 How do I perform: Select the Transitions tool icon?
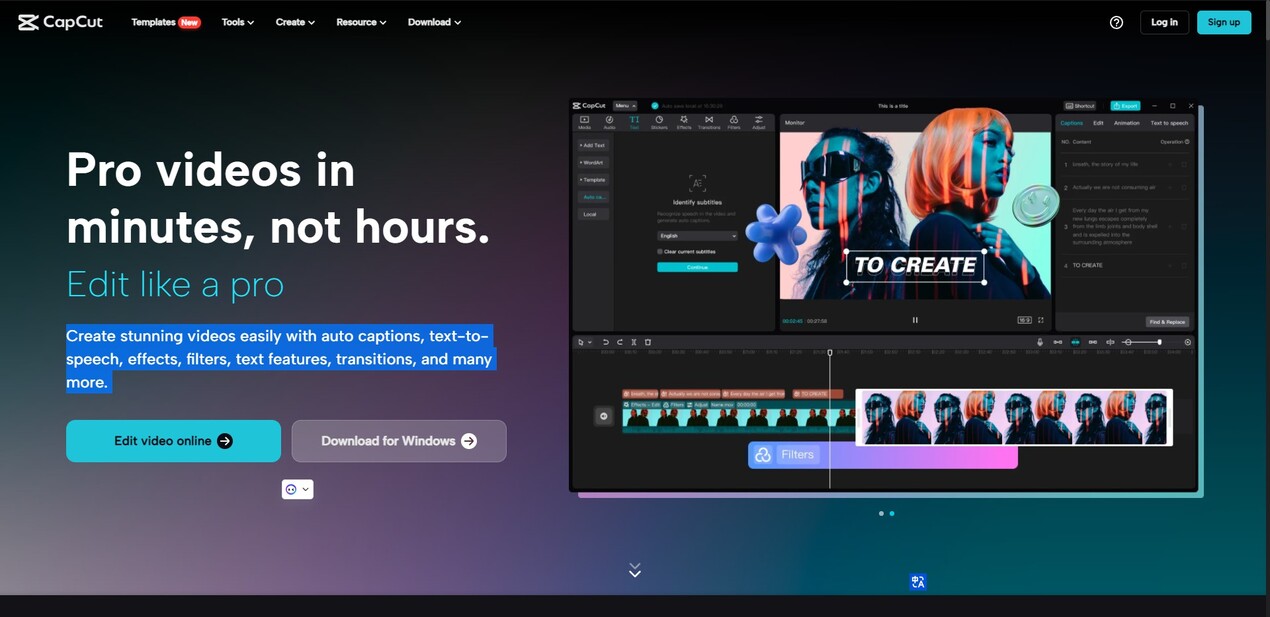pyautogui.click(x=709, y=122)
